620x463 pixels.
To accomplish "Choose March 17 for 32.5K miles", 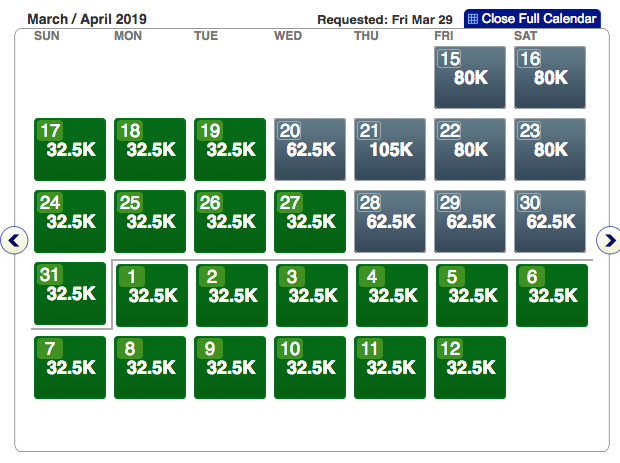I will click(x=70, y=149).
